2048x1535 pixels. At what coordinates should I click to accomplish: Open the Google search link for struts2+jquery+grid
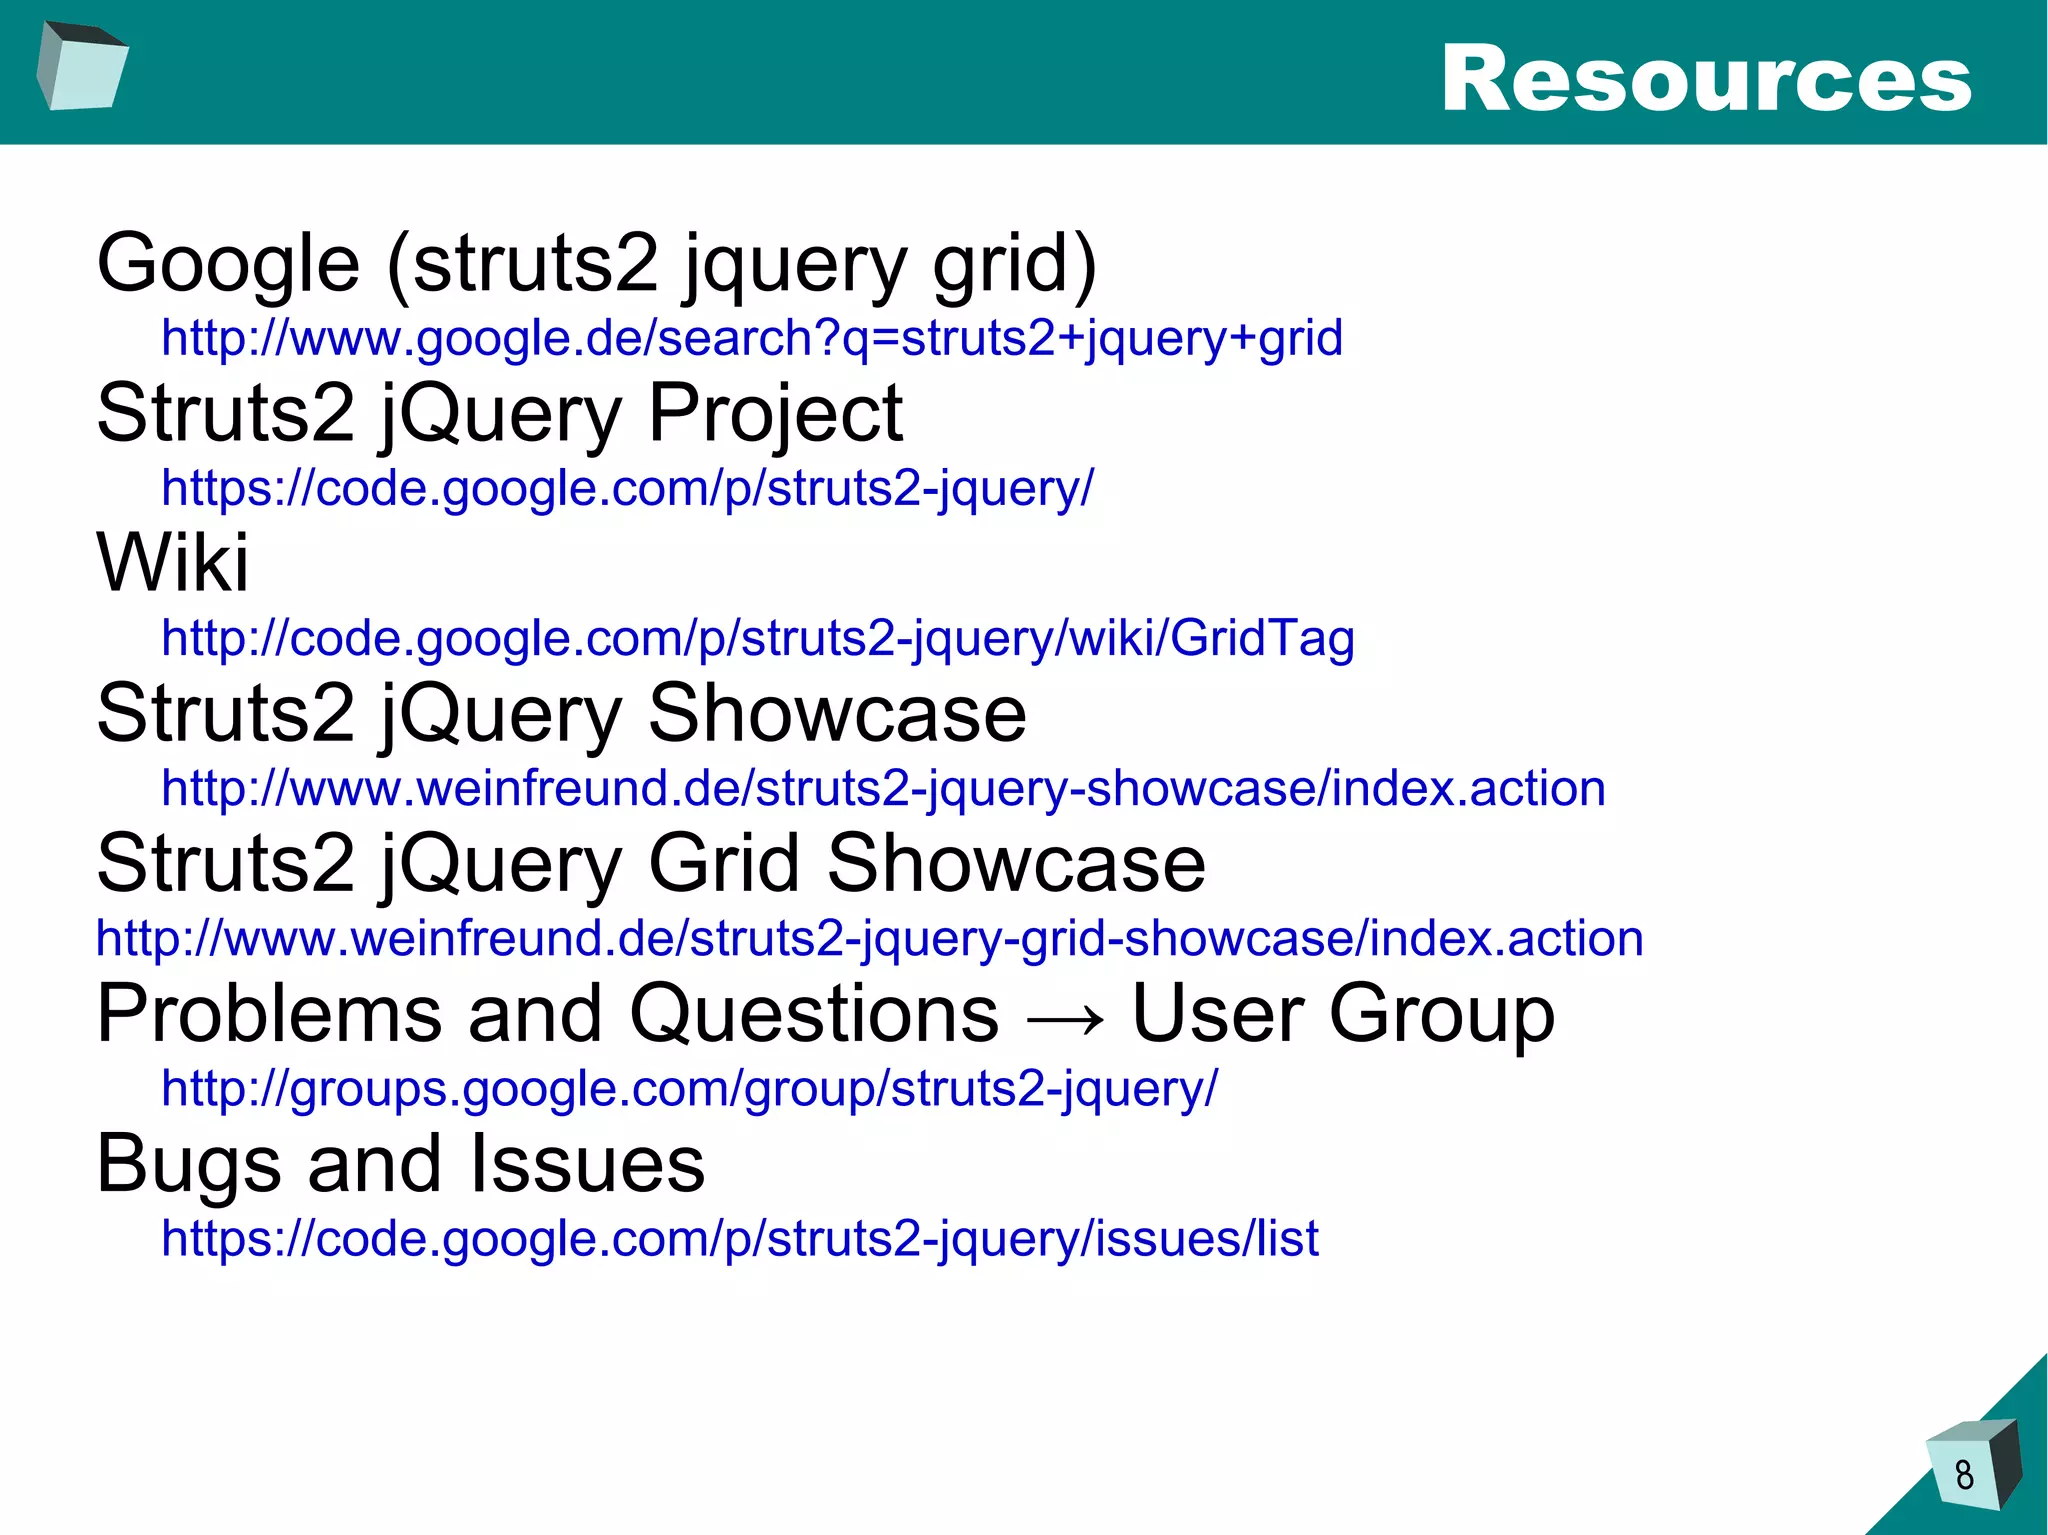752,338
